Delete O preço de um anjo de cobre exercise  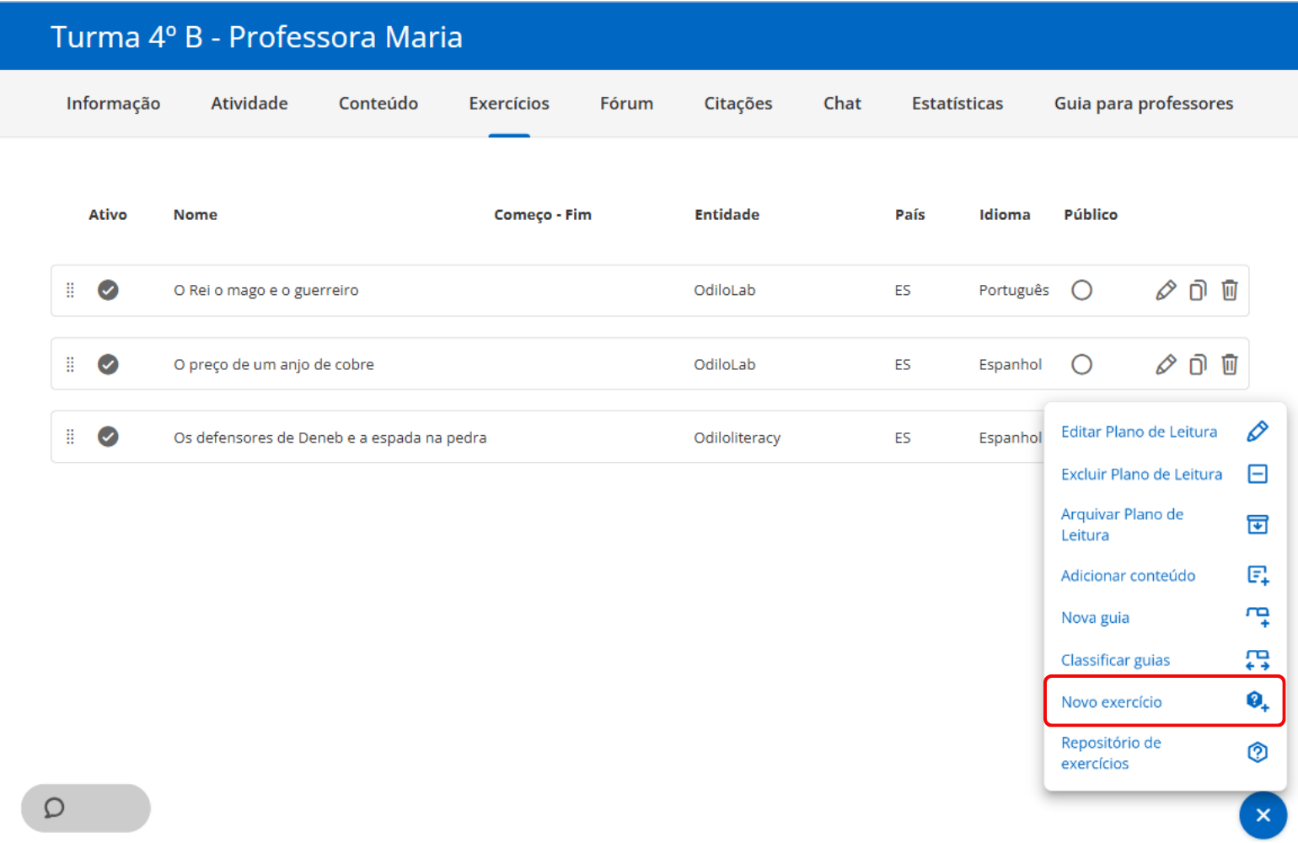pyautogui.click(x=1229, y=365)
